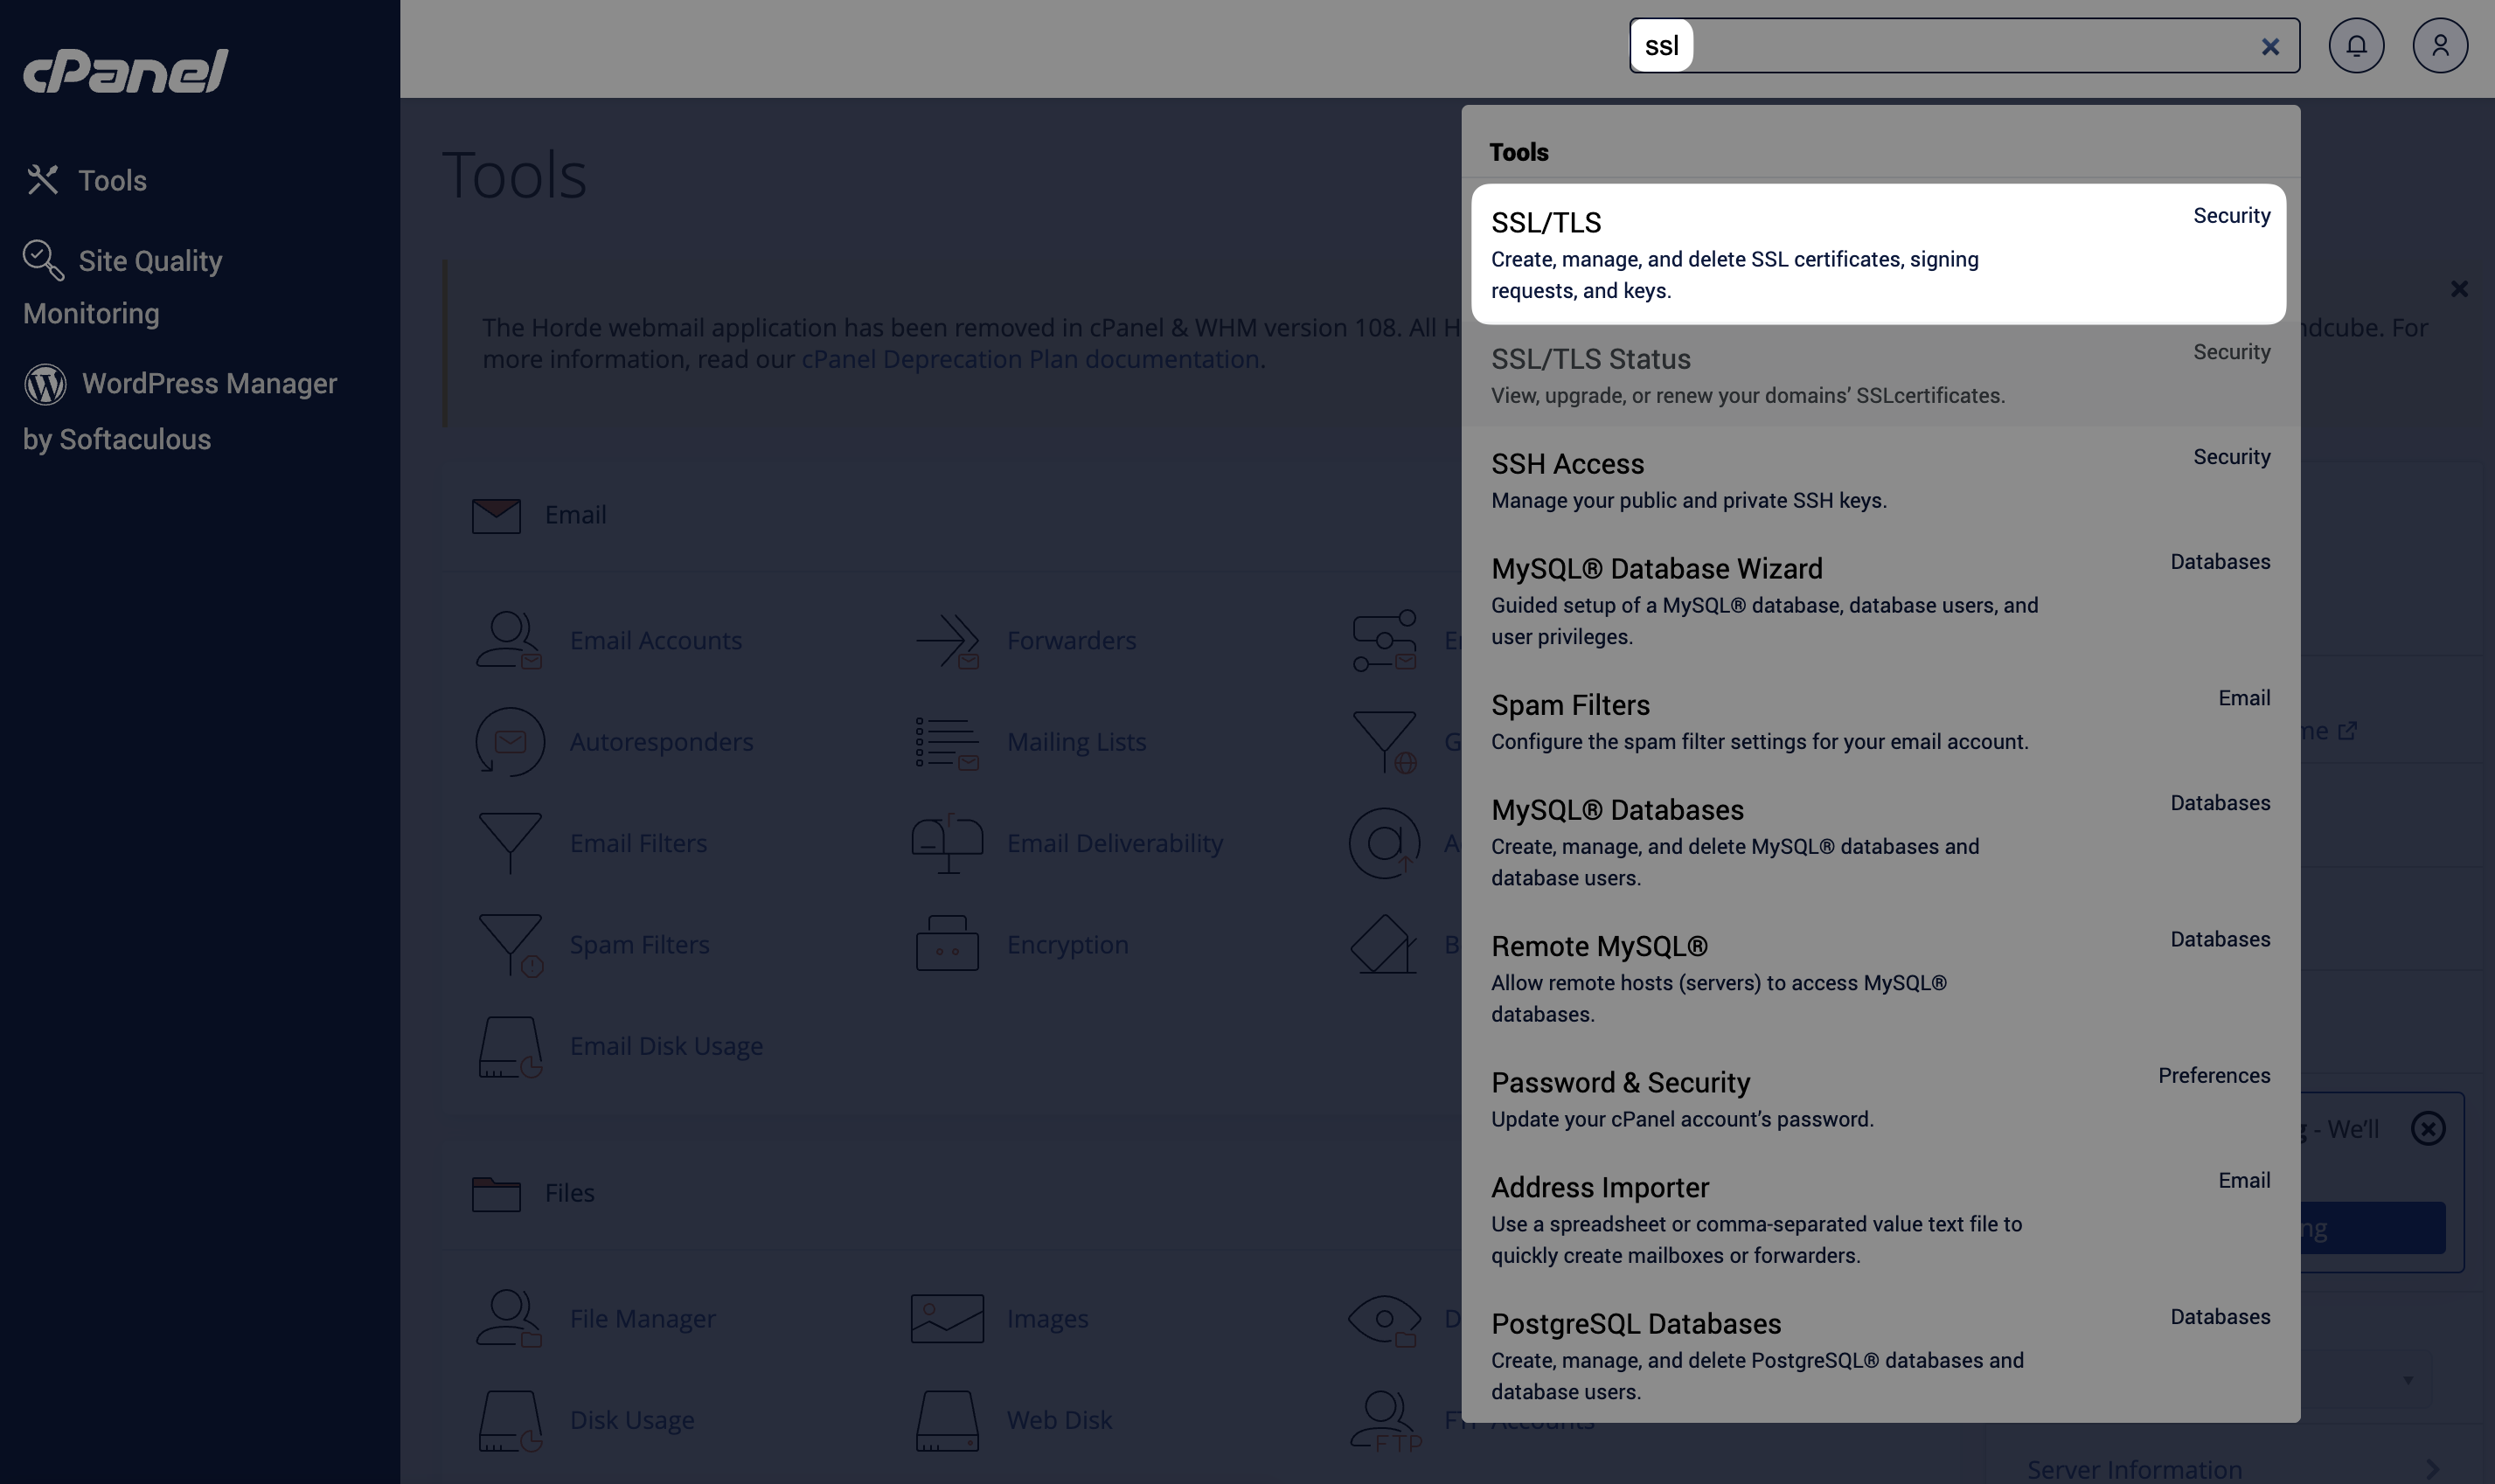Click the Encryption icon
The width and height of the screenshot is (2495, 1484).
pyautogui.click(x=947, y=944)
